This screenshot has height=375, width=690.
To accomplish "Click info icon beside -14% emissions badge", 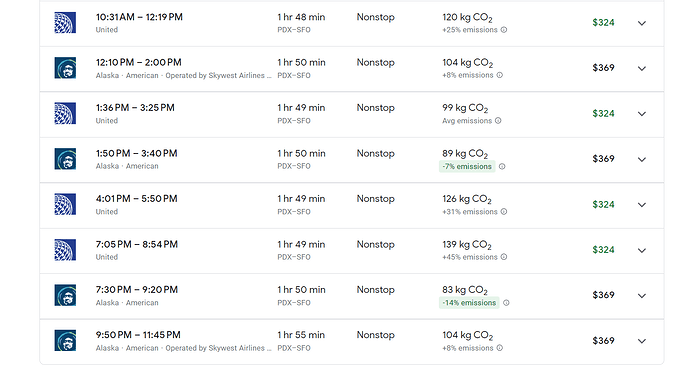I will 506,303.
